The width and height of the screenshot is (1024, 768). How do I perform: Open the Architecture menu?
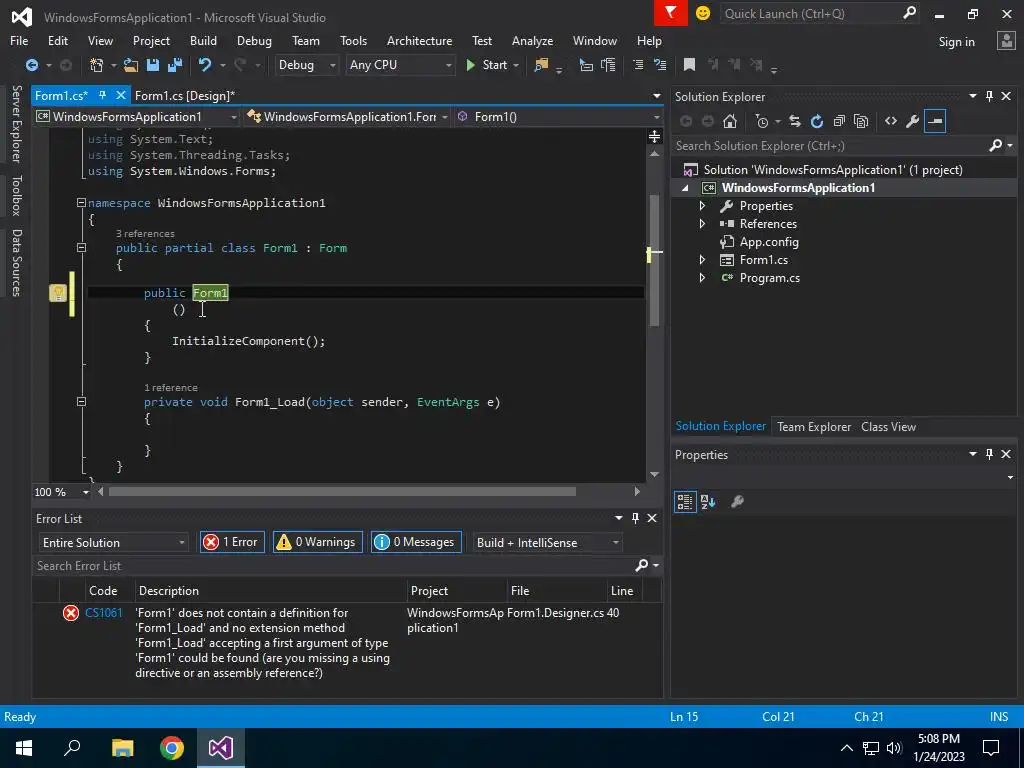pyautogui.click(x=419, y=40)
